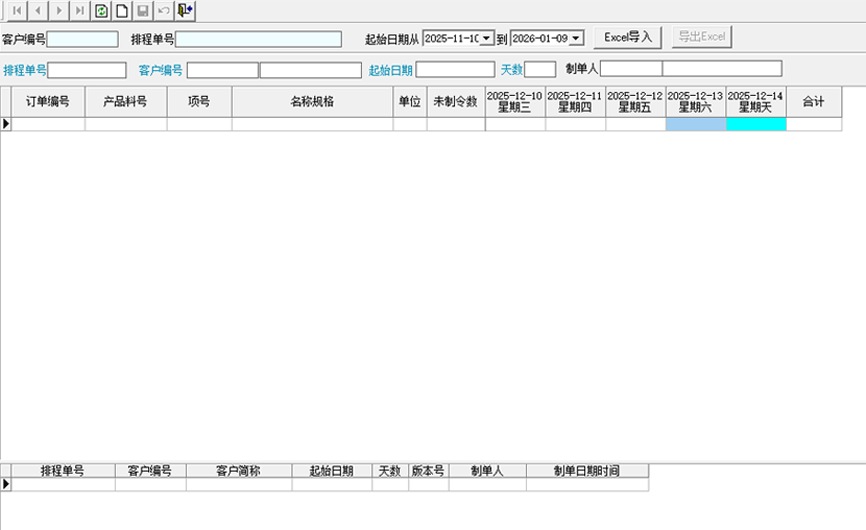This screenshot has width=866, height=530.
Task: Go to the previous record
Action: click(38, 10)
